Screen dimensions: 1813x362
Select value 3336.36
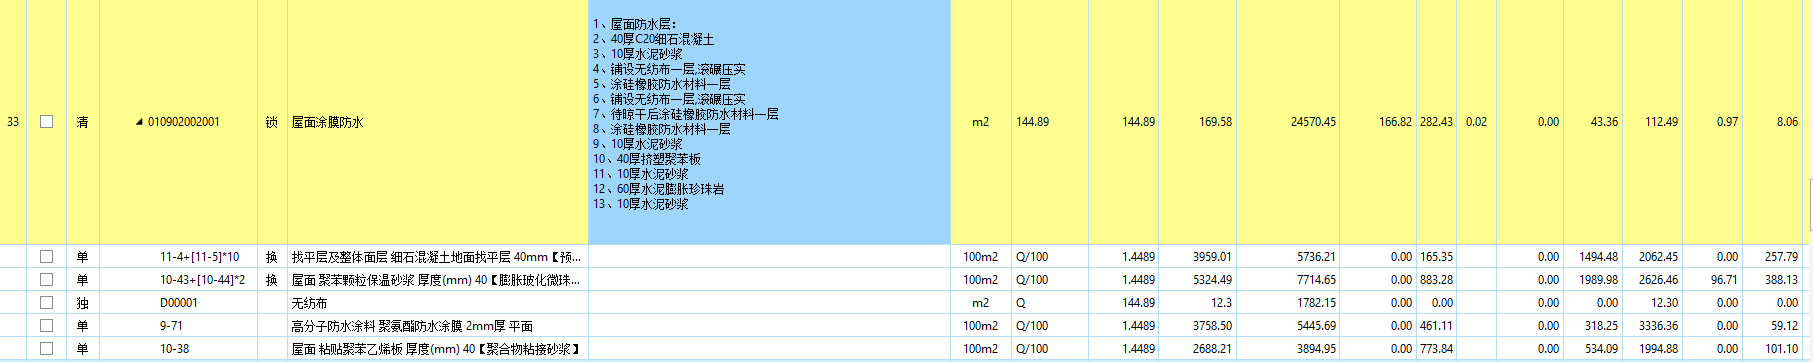coord(1658,326)
